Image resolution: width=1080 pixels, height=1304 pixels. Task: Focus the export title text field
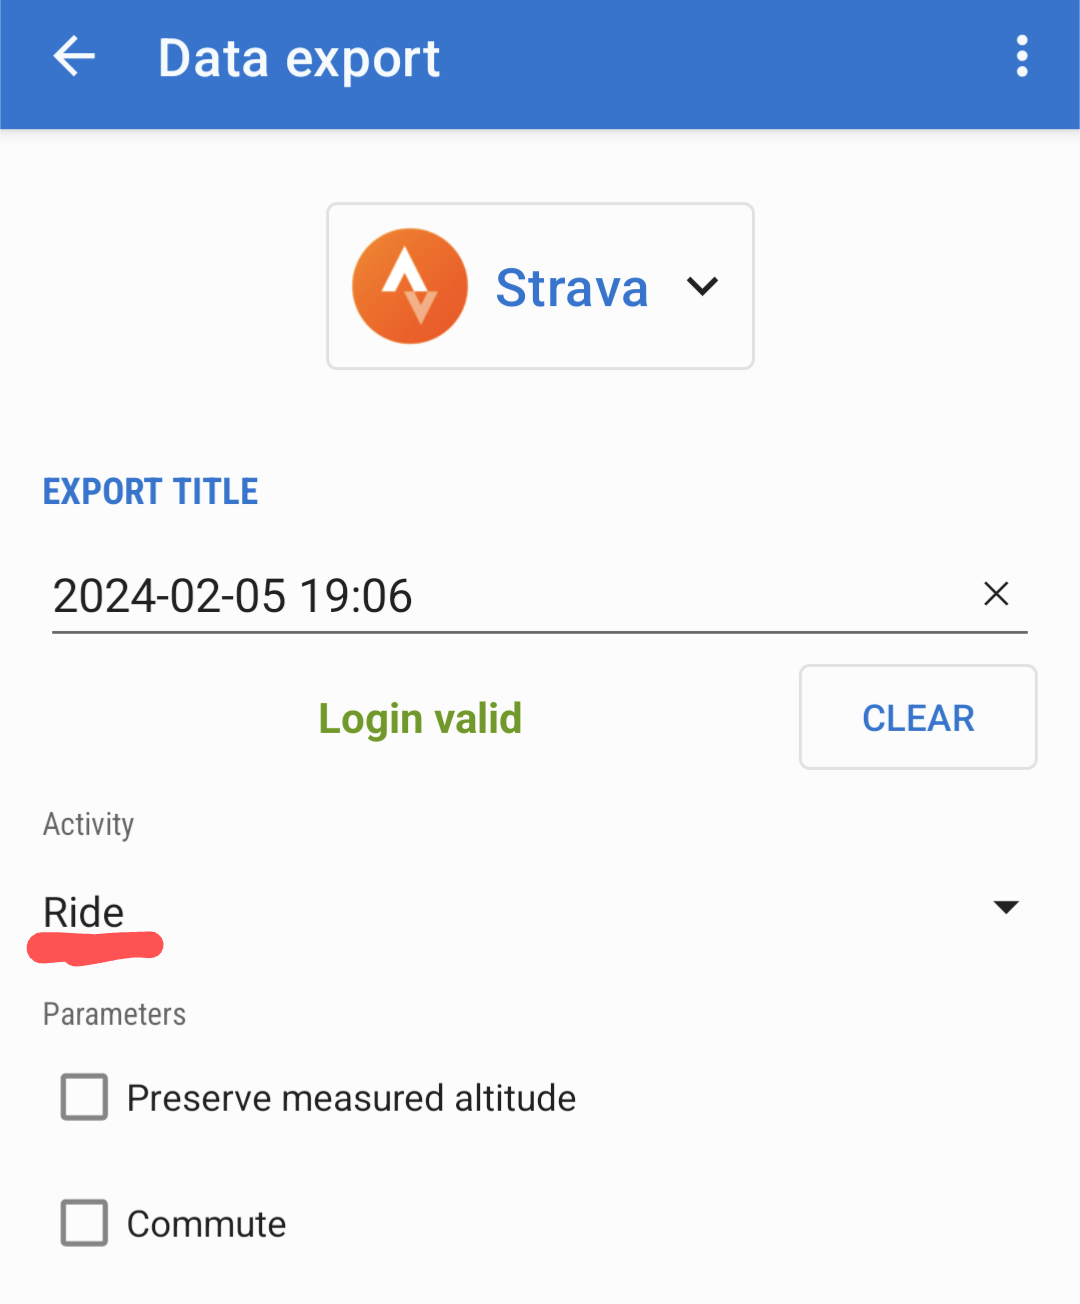(x=500, y=596)
